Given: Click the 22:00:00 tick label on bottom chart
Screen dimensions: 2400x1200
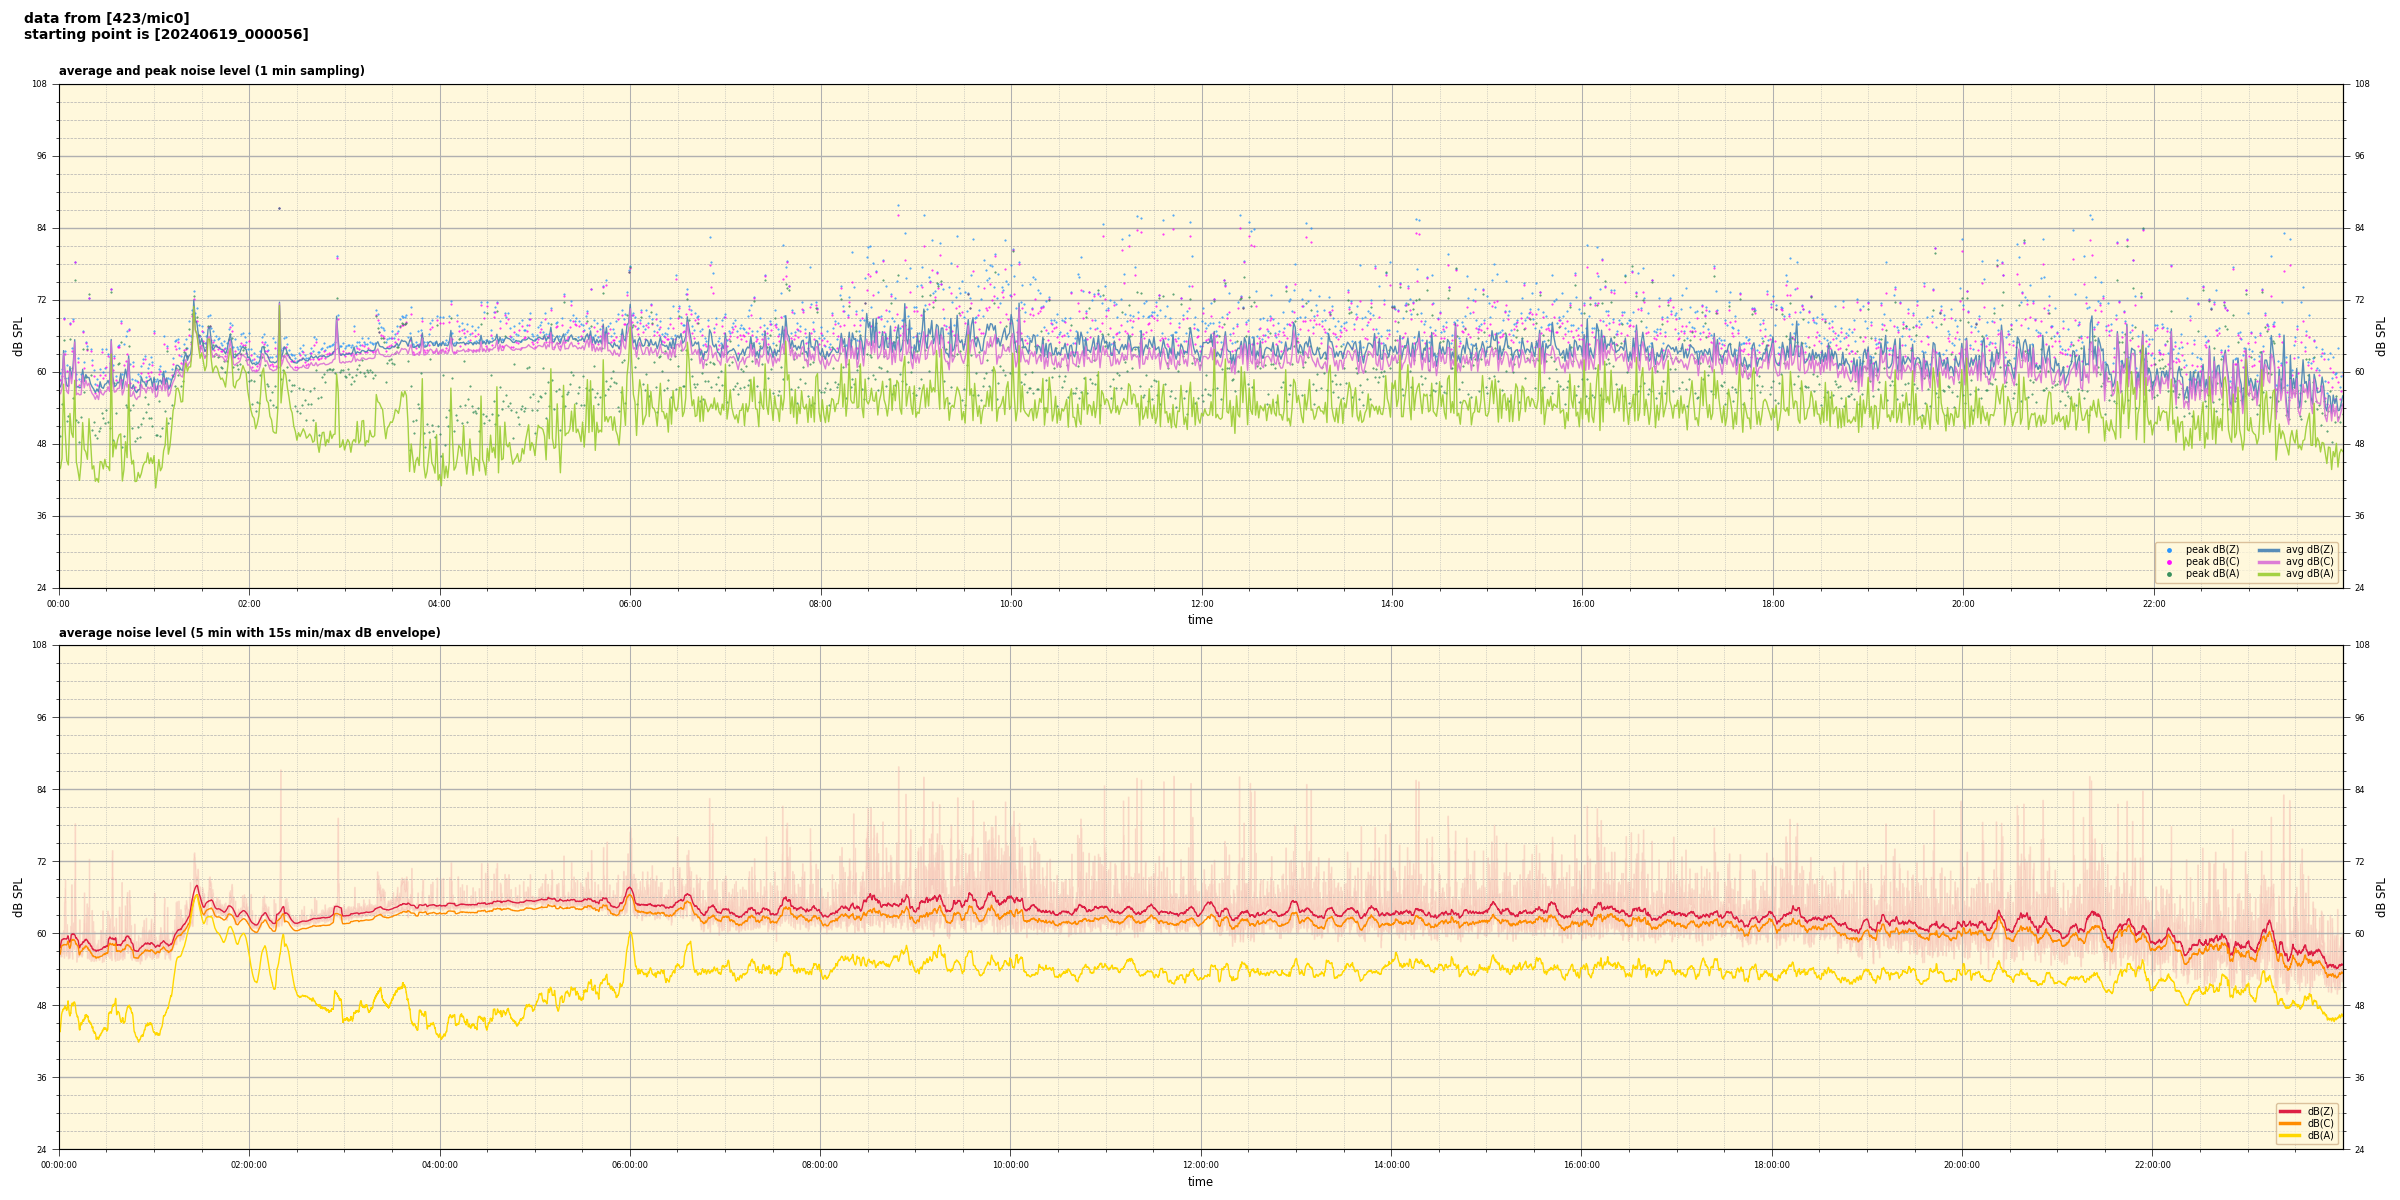Looking at the screenshot, I should [2153, 1165].
